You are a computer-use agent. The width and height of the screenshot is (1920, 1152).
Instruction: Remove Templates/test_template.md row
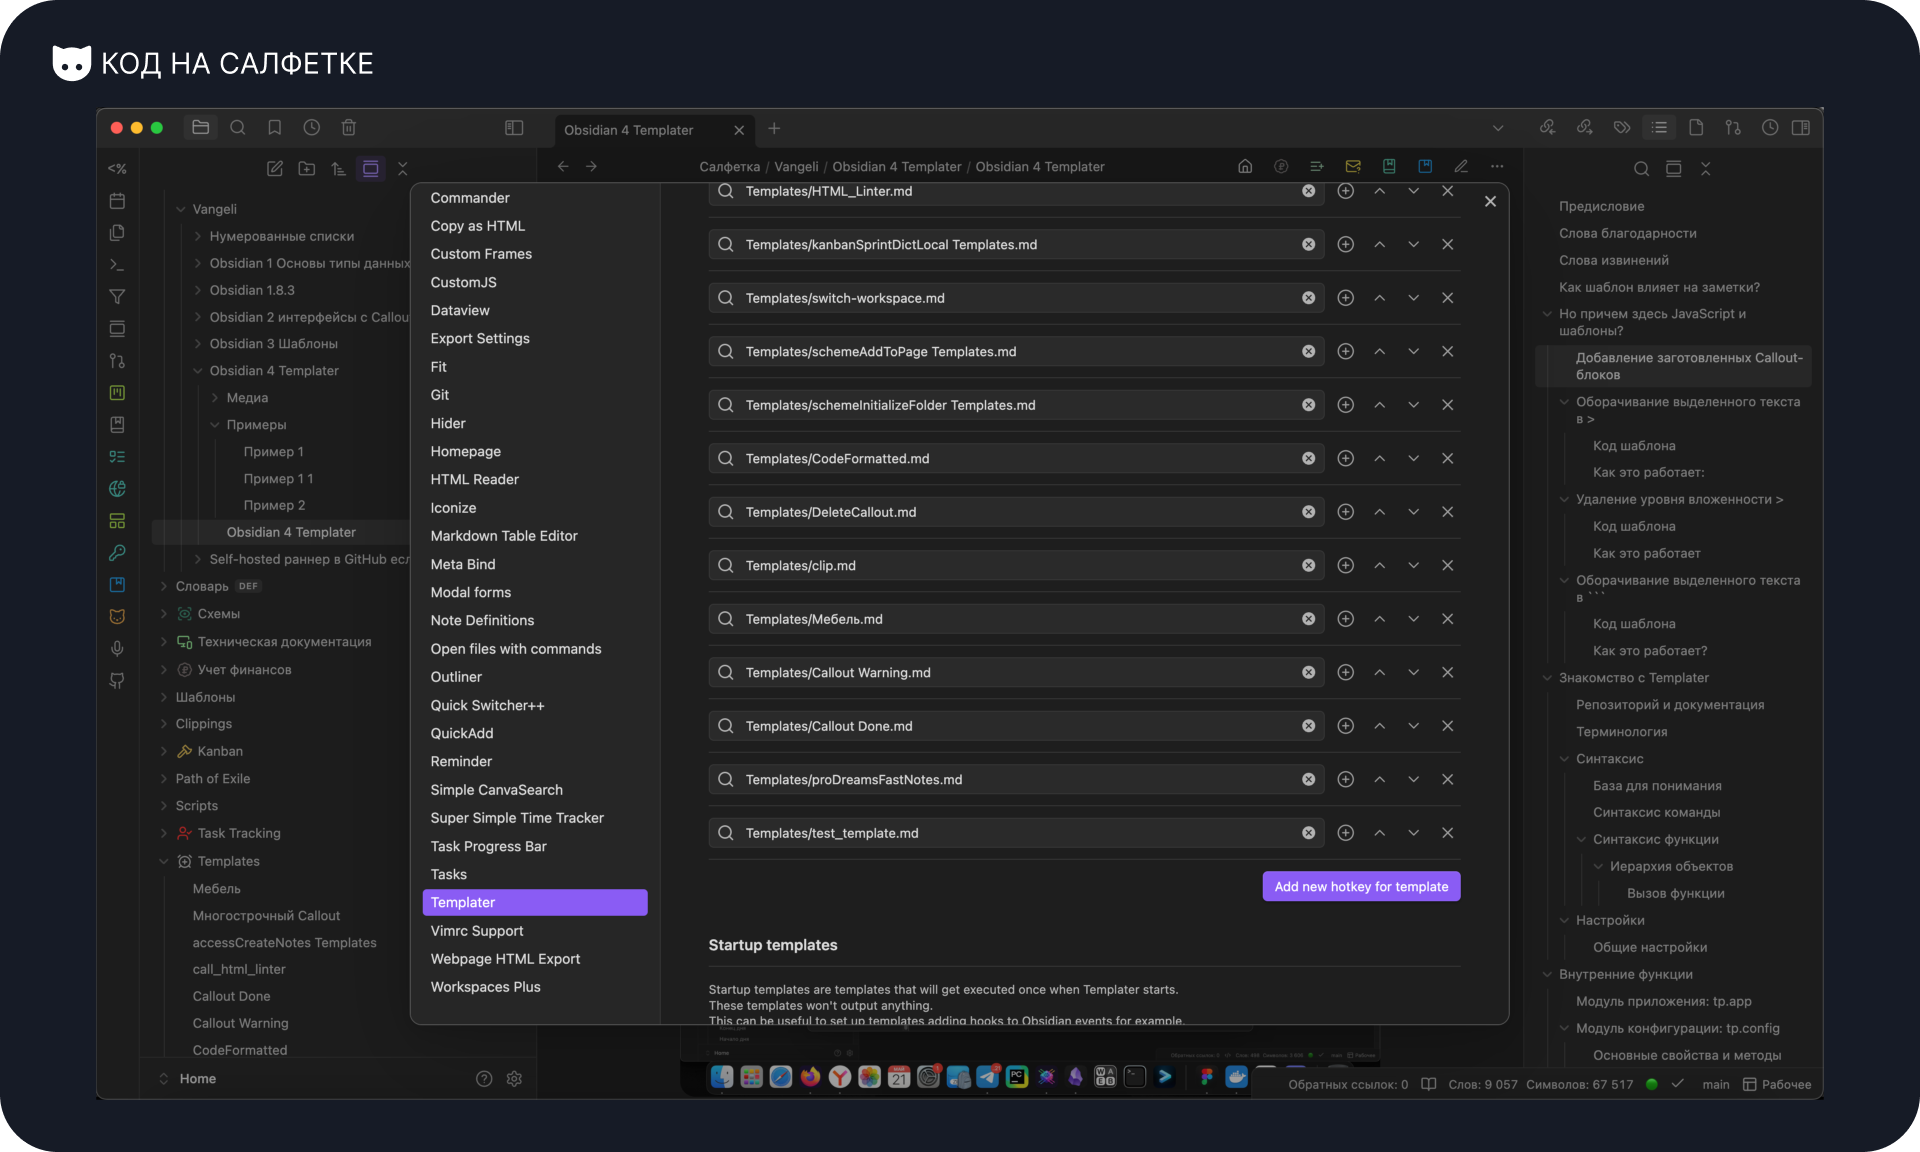point(1448,833)
